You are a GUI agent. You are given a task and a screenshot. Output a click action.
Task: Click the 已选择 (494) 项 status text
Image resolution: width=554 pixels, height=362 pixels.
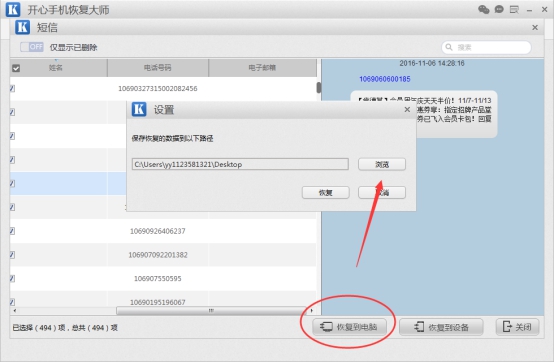[39, 328]
